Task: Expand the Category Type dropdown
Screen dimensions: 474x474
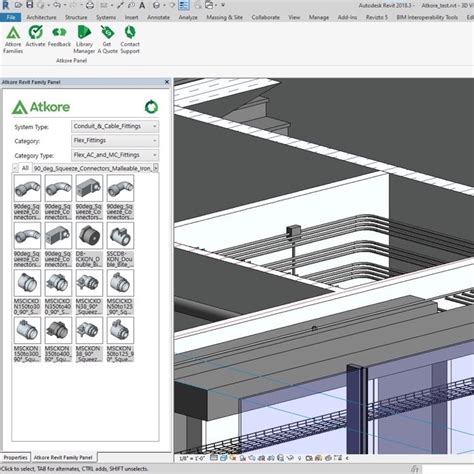Action: pos(115,155)
